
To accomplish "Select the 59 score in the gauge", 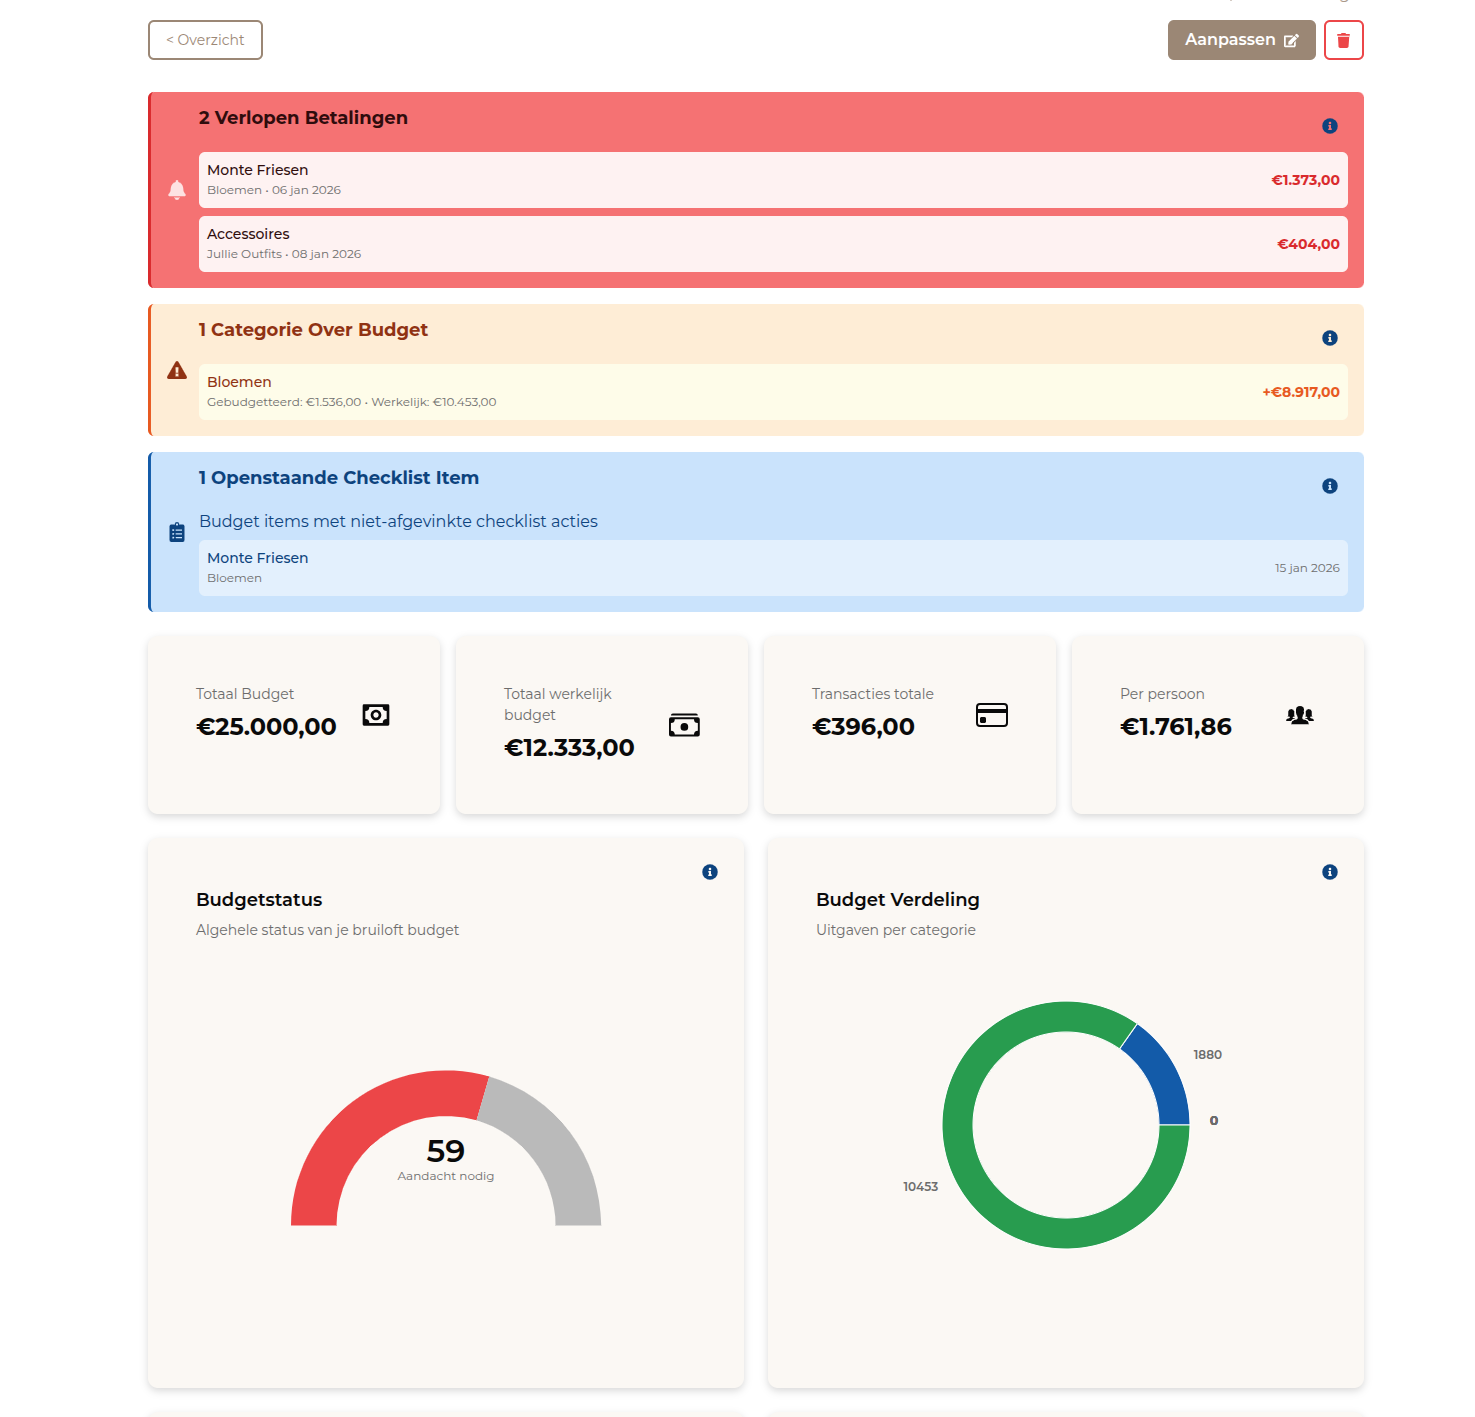I will point(446,1151).
